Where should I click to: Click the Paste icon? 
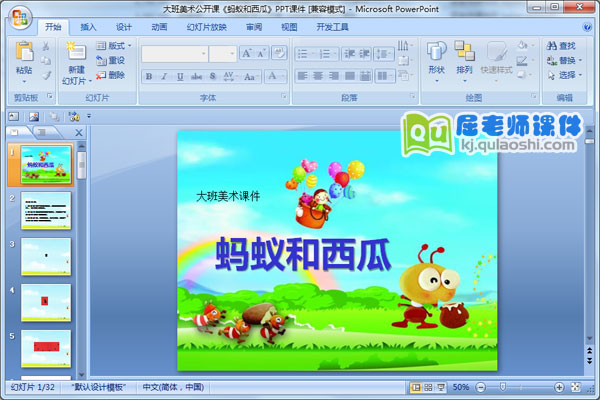24,51
